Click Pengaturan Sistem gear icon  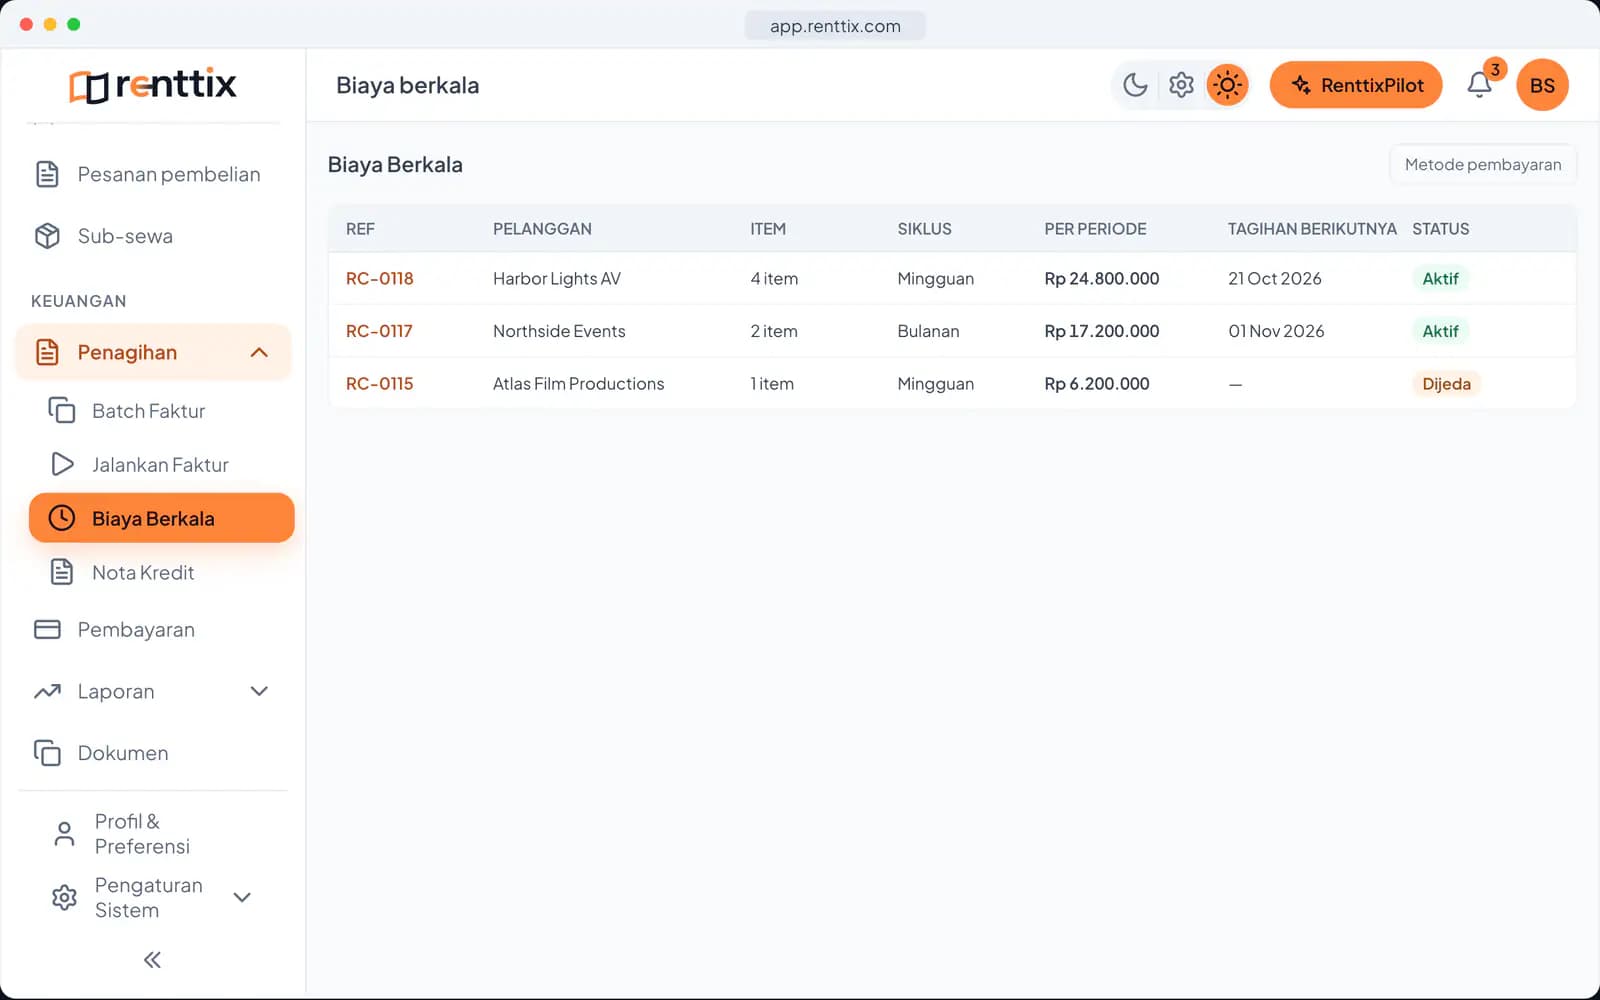click(64, 897)
